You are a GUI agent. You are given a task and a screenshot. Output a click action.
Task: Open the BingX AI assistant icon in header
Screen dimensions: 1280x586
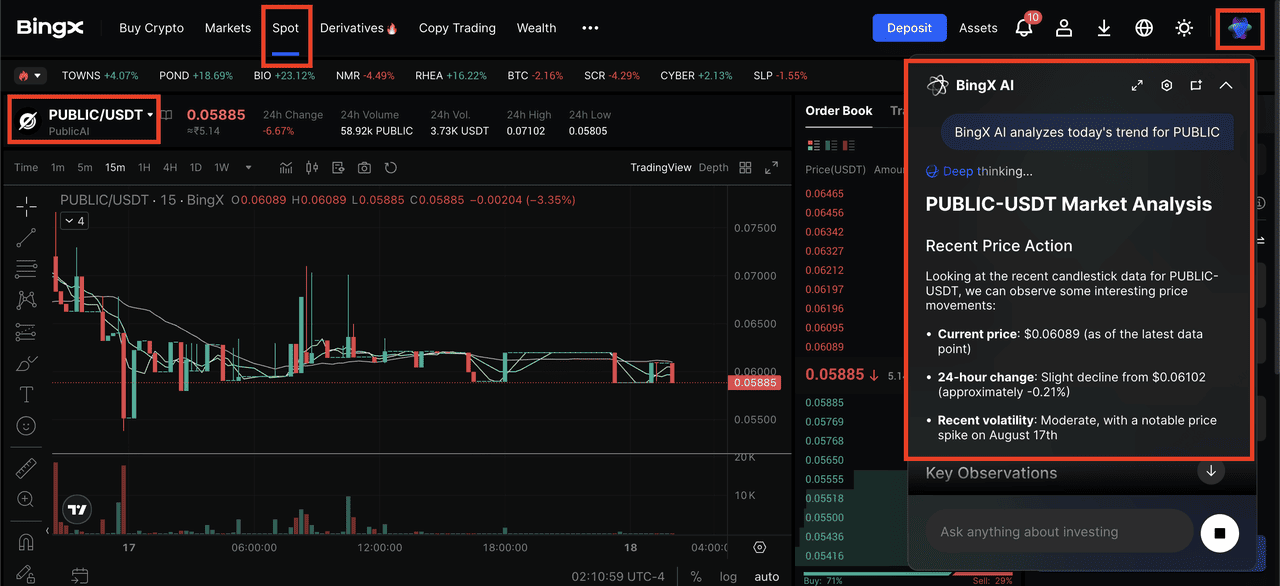point(1240,28)
